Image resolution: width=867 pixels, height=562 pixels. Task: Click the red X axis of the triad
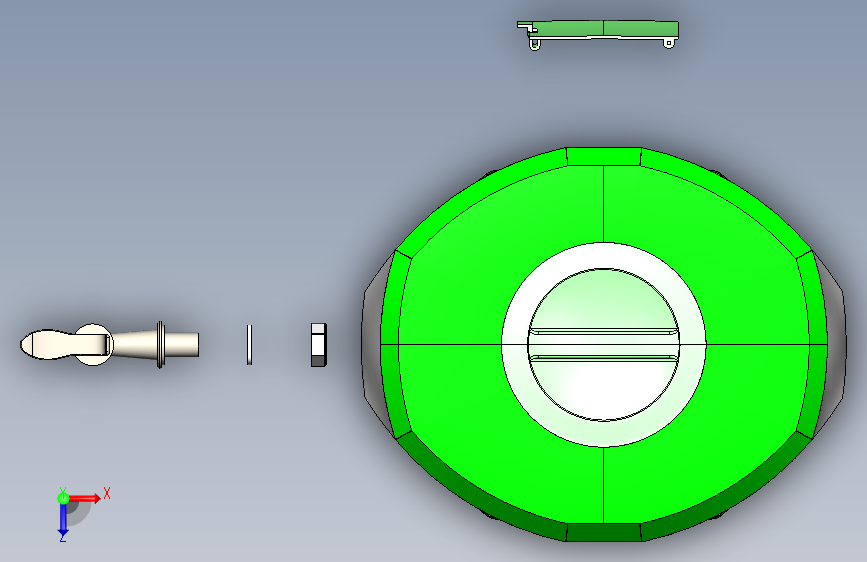(85, 498)
